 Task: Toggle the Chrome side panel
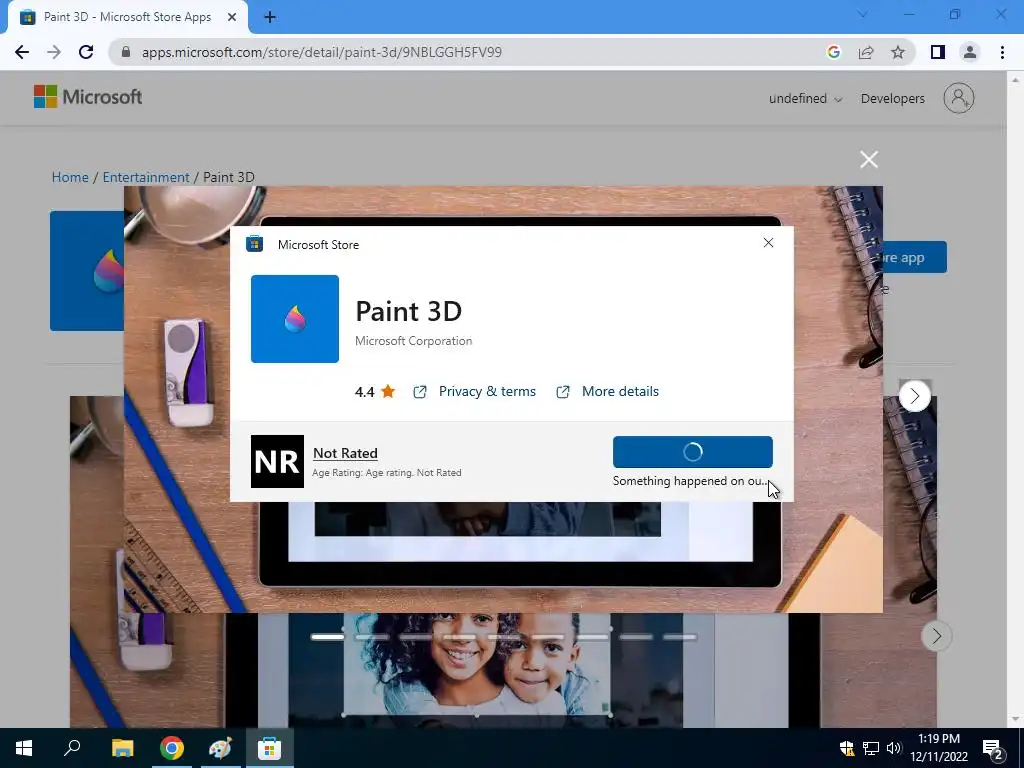coord(938,52)
